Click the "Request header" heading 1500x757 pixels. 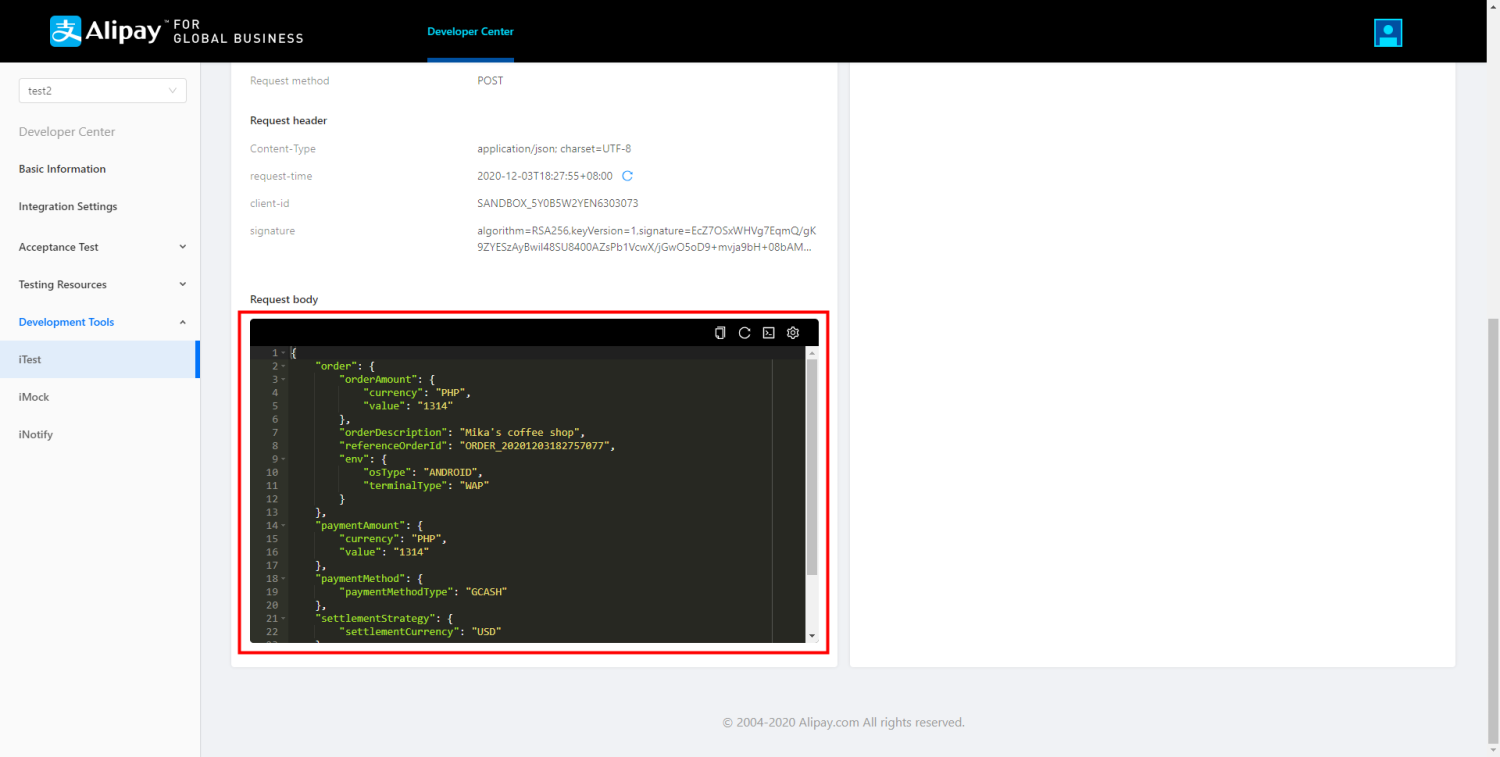click(x=289, y=120)
